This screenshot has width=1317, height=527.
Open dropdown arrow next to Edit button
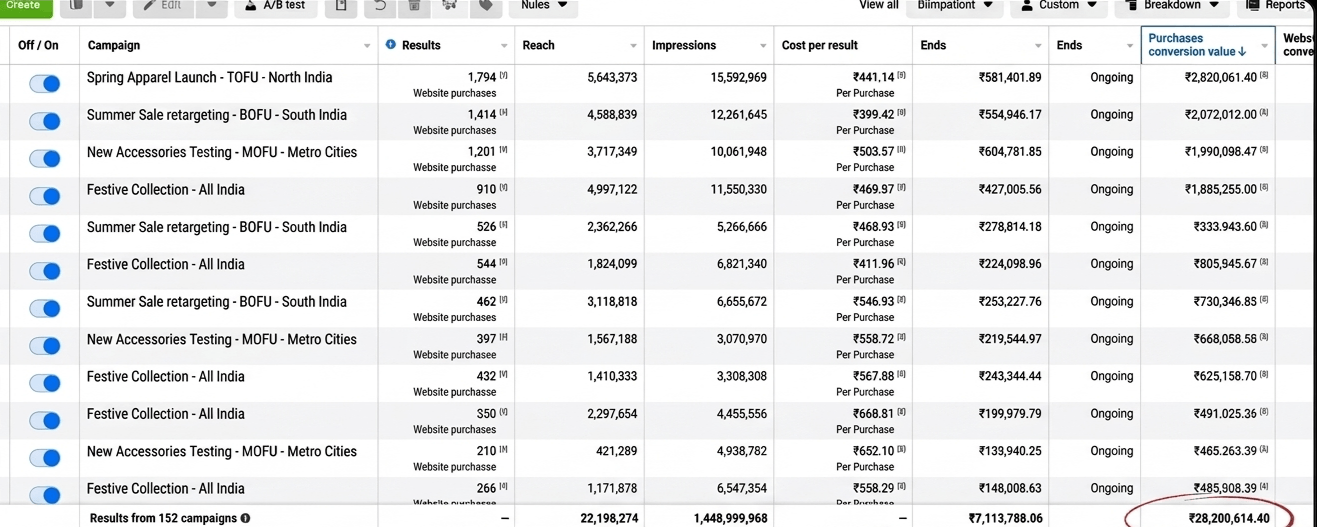(x=211, y=6)
